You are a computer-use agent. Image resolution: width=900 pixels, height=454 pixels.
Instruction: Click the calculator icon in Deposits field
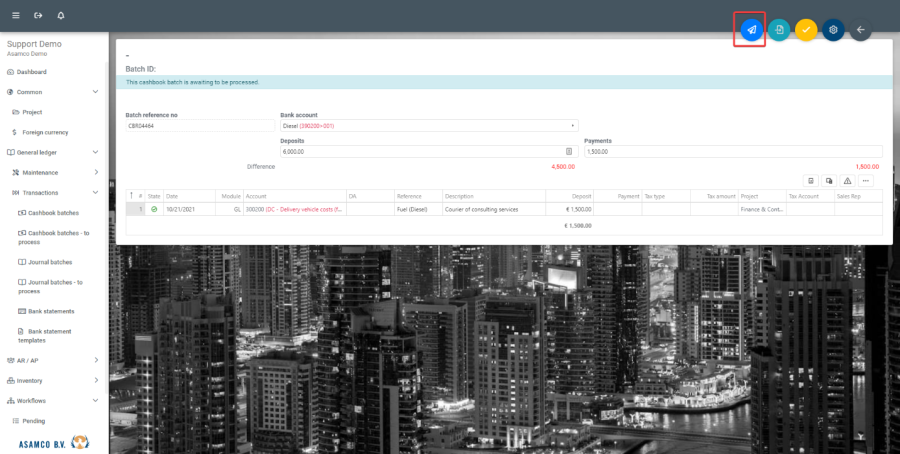569,152
